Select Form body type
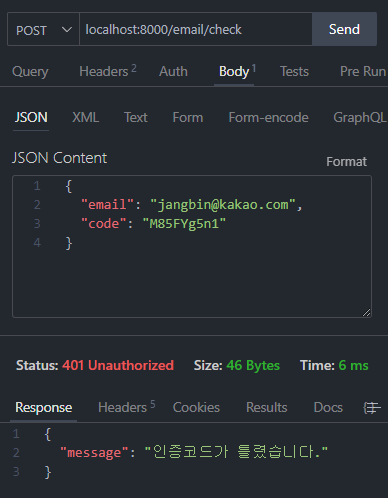This screenshot has width=388, height=498. tap(188, 117)
